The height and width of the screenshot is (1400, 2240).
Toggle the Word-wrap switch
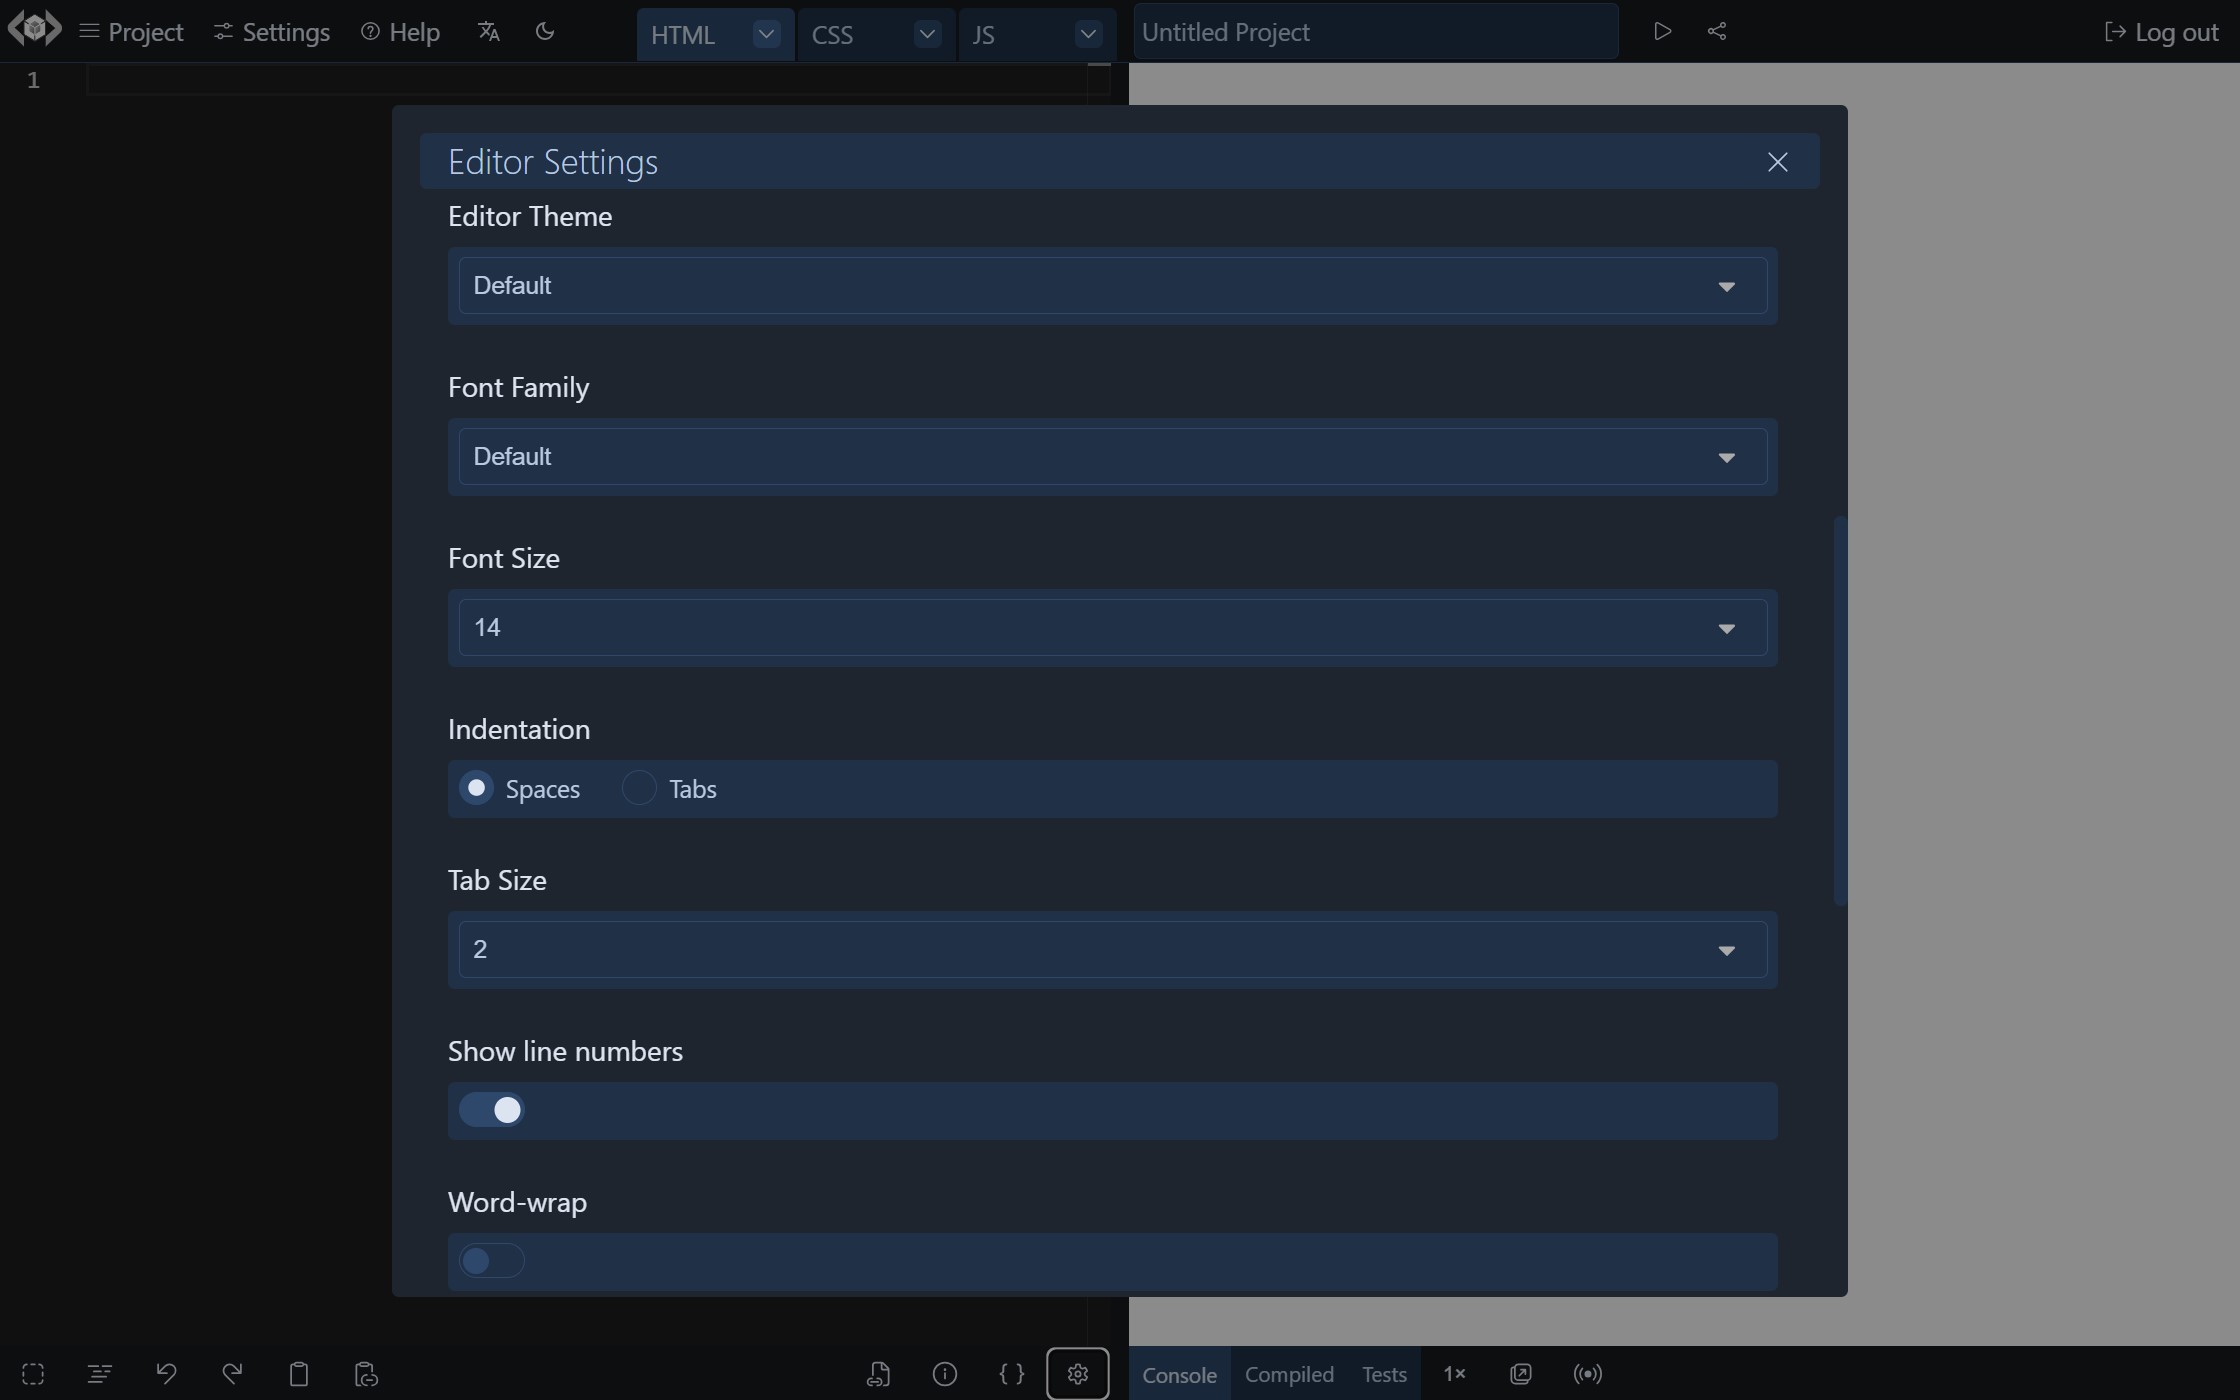[490, 1260]
